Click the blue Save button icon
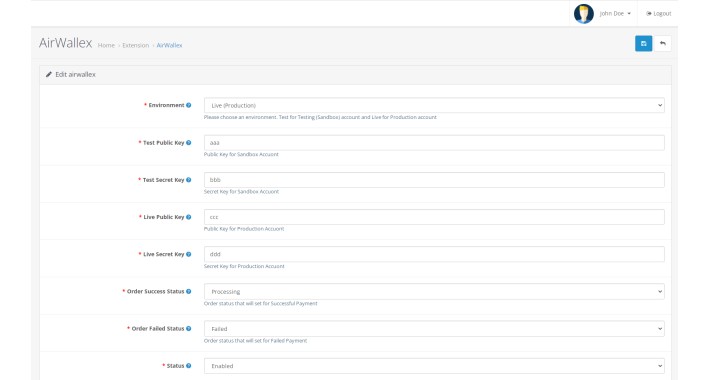 pos(643,43)
